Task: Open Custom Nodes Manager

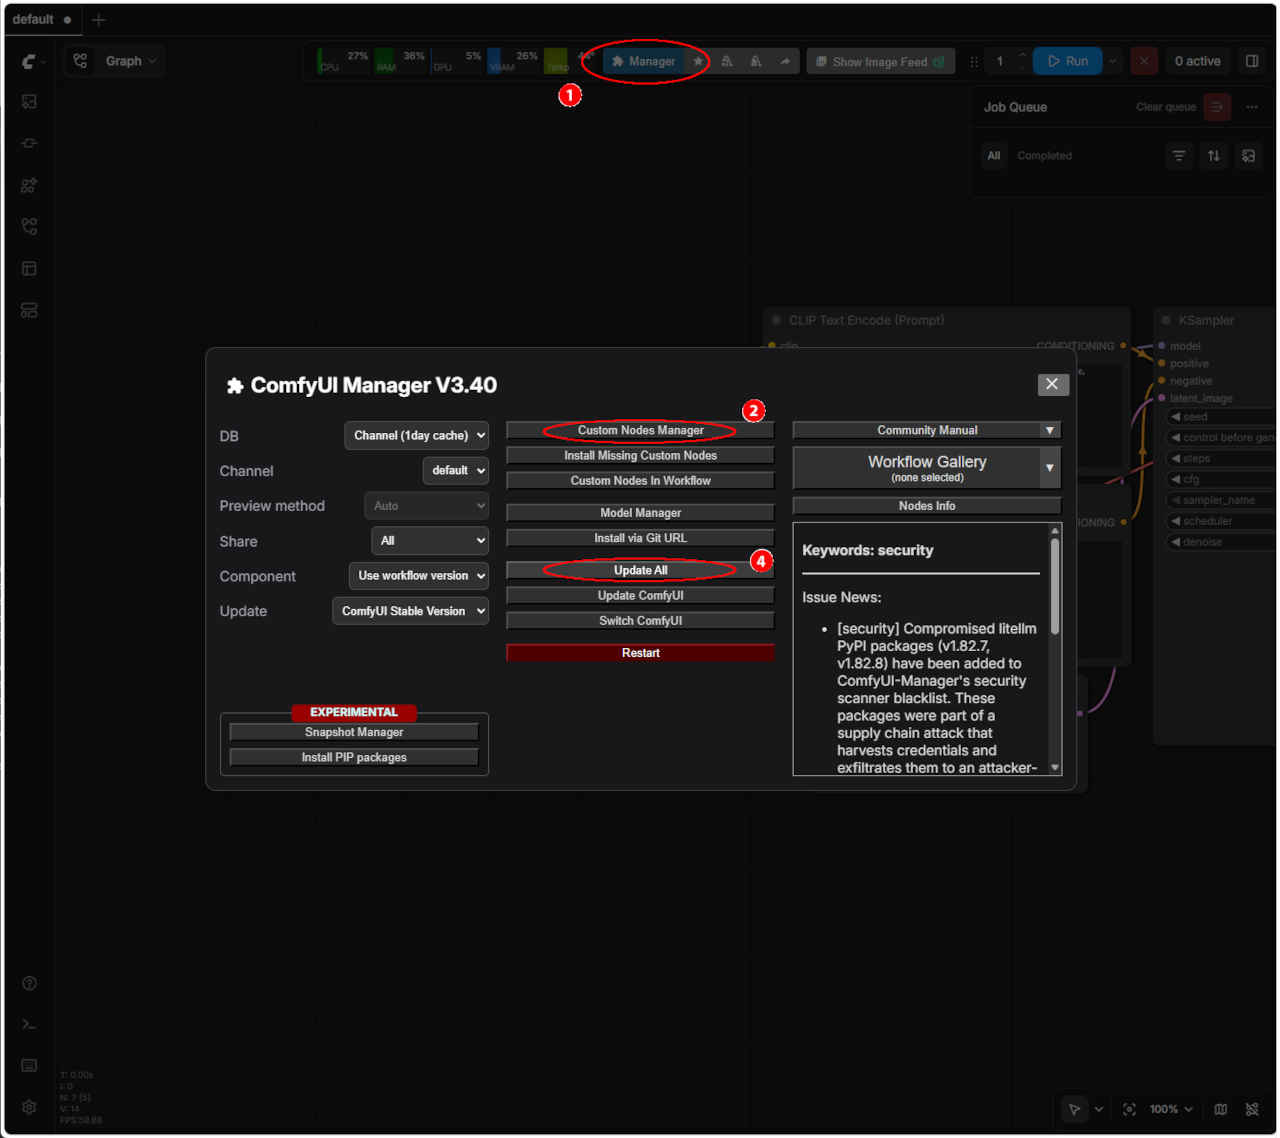Action: pyautogui.click(x=640, y=430)
